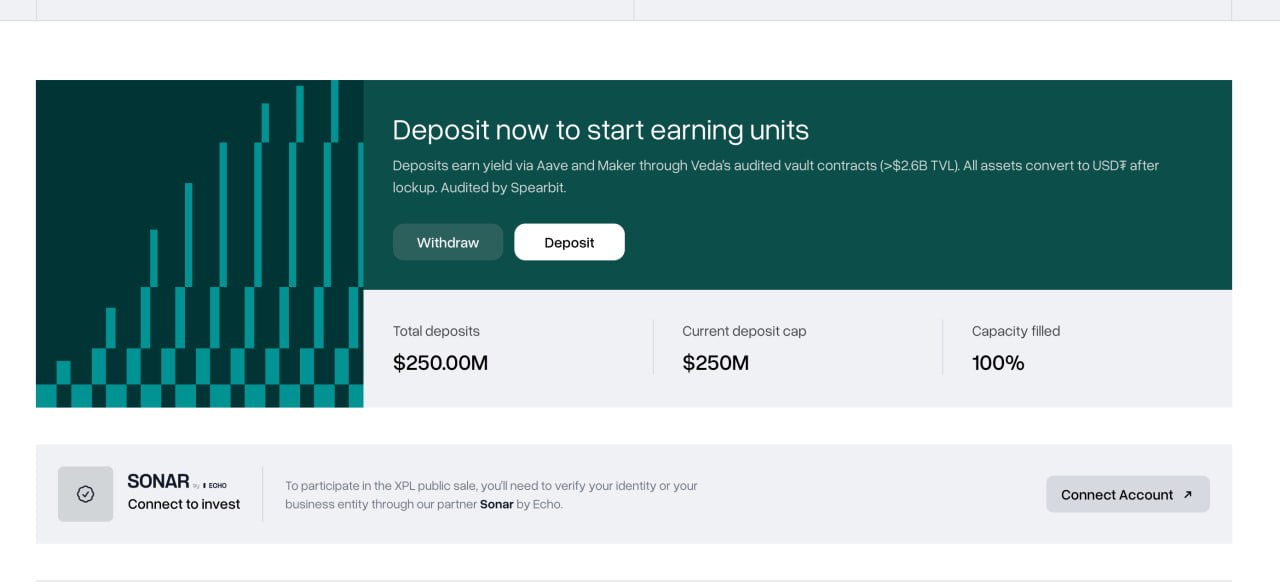Click the SONAR by Echo logo
Screen dimensions: 1280x587
coord(177,482)
